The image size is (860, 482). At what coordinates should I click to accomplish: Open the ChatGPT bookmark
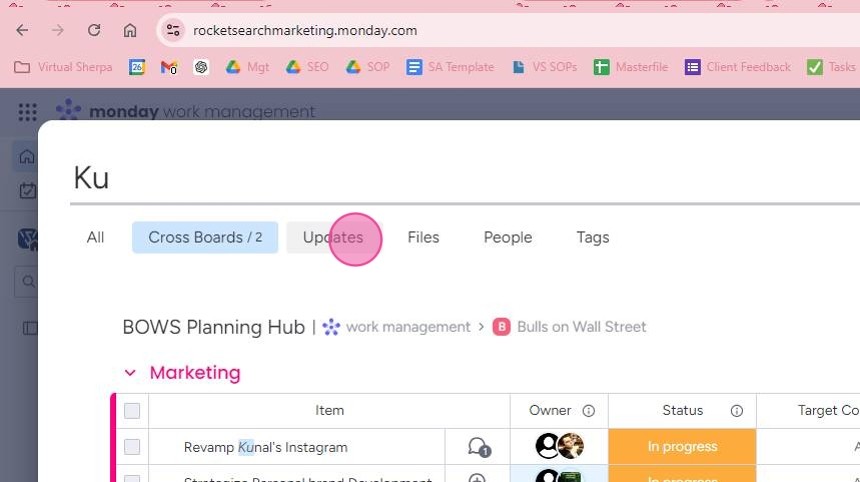coord(201,67)
